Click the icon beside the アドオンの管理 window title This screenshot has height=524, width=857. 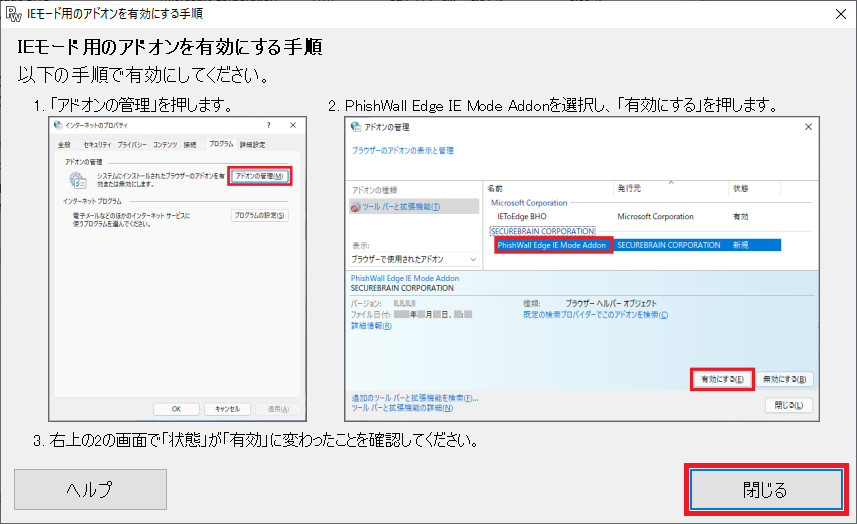(x=356, y=127)
